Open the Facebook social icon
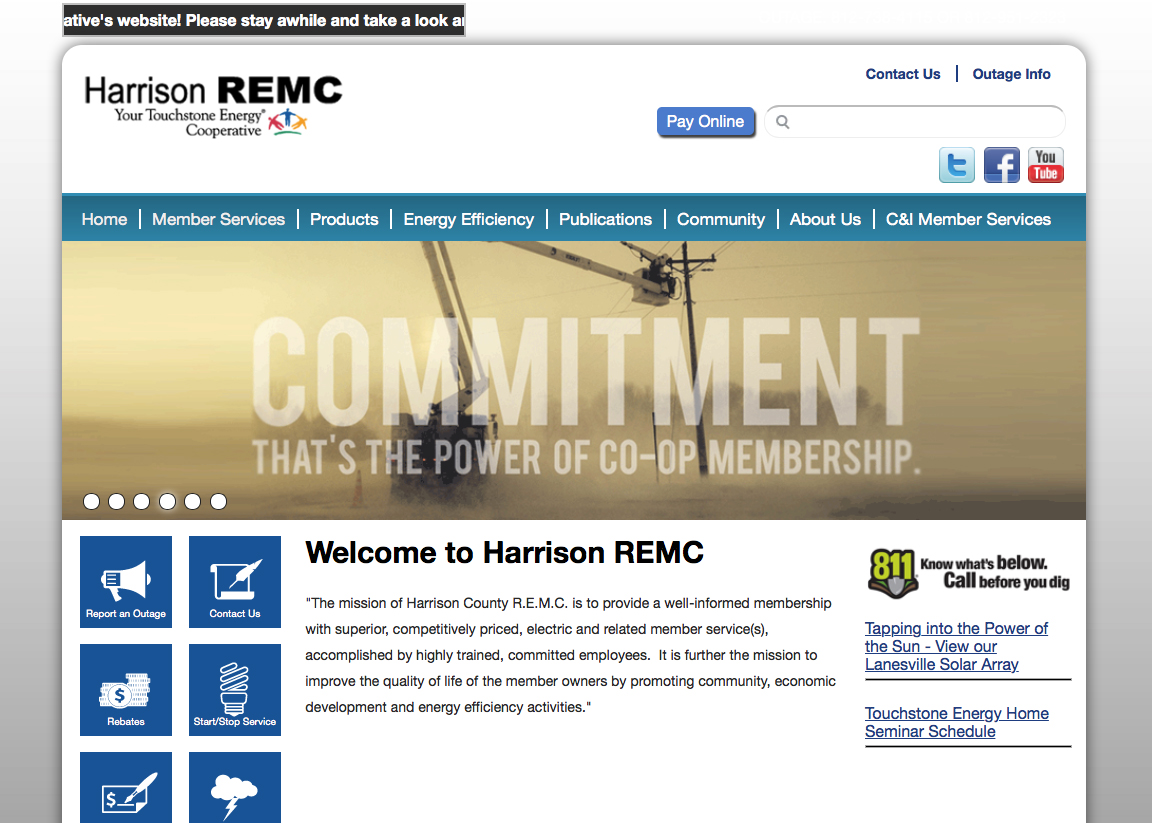 tap(1001, 165)
